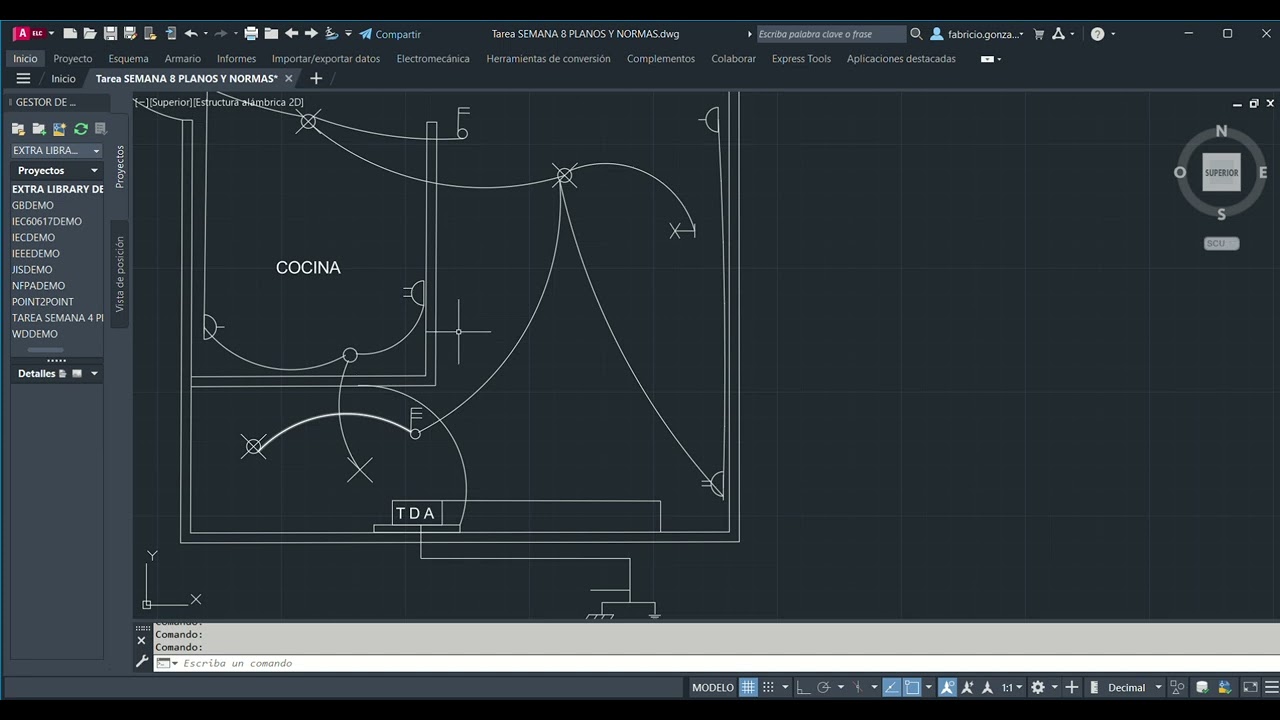This screenshot has height=720, width=1280.
Task: Select the IEC60617DEMO project
Action: tap(47, 221)
